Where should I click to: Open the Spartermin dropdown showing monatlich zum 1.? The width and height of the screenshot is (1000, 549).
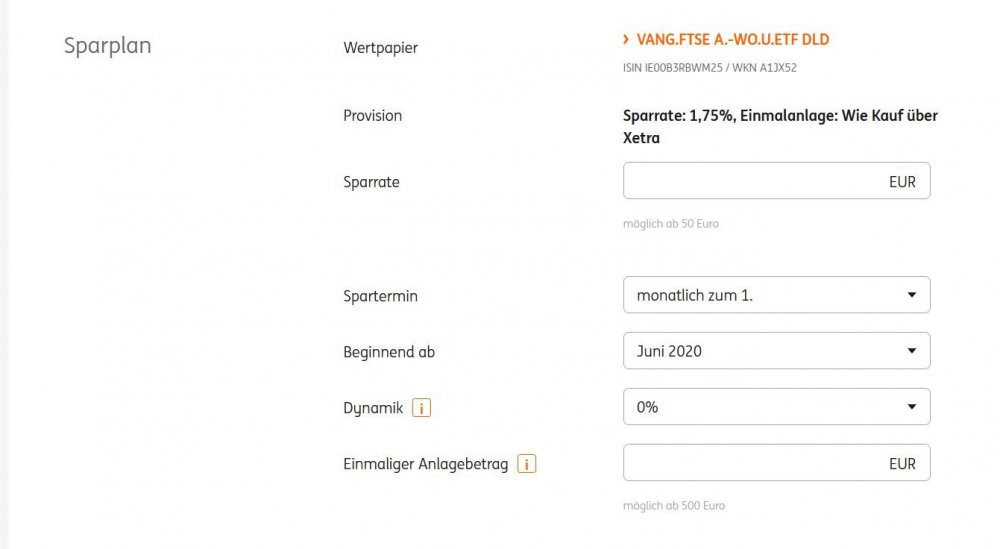[765, 295]
